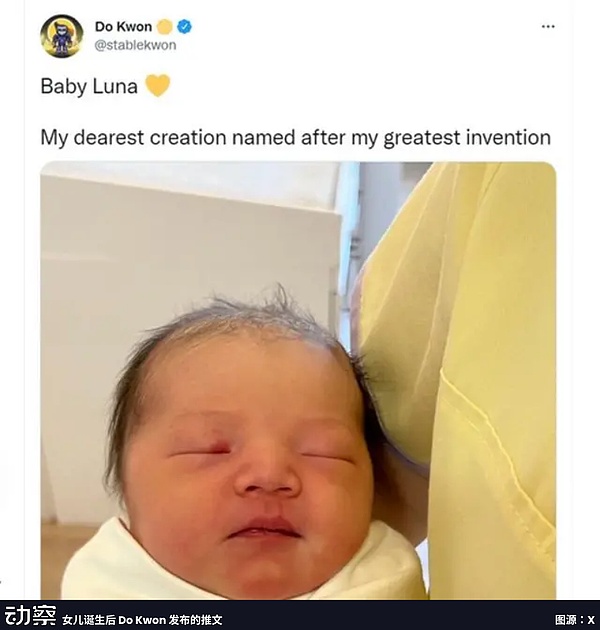Open Do Kwon's profile avatar
Image resolution: width=600 pixels, height=630 pixels.
62,36
